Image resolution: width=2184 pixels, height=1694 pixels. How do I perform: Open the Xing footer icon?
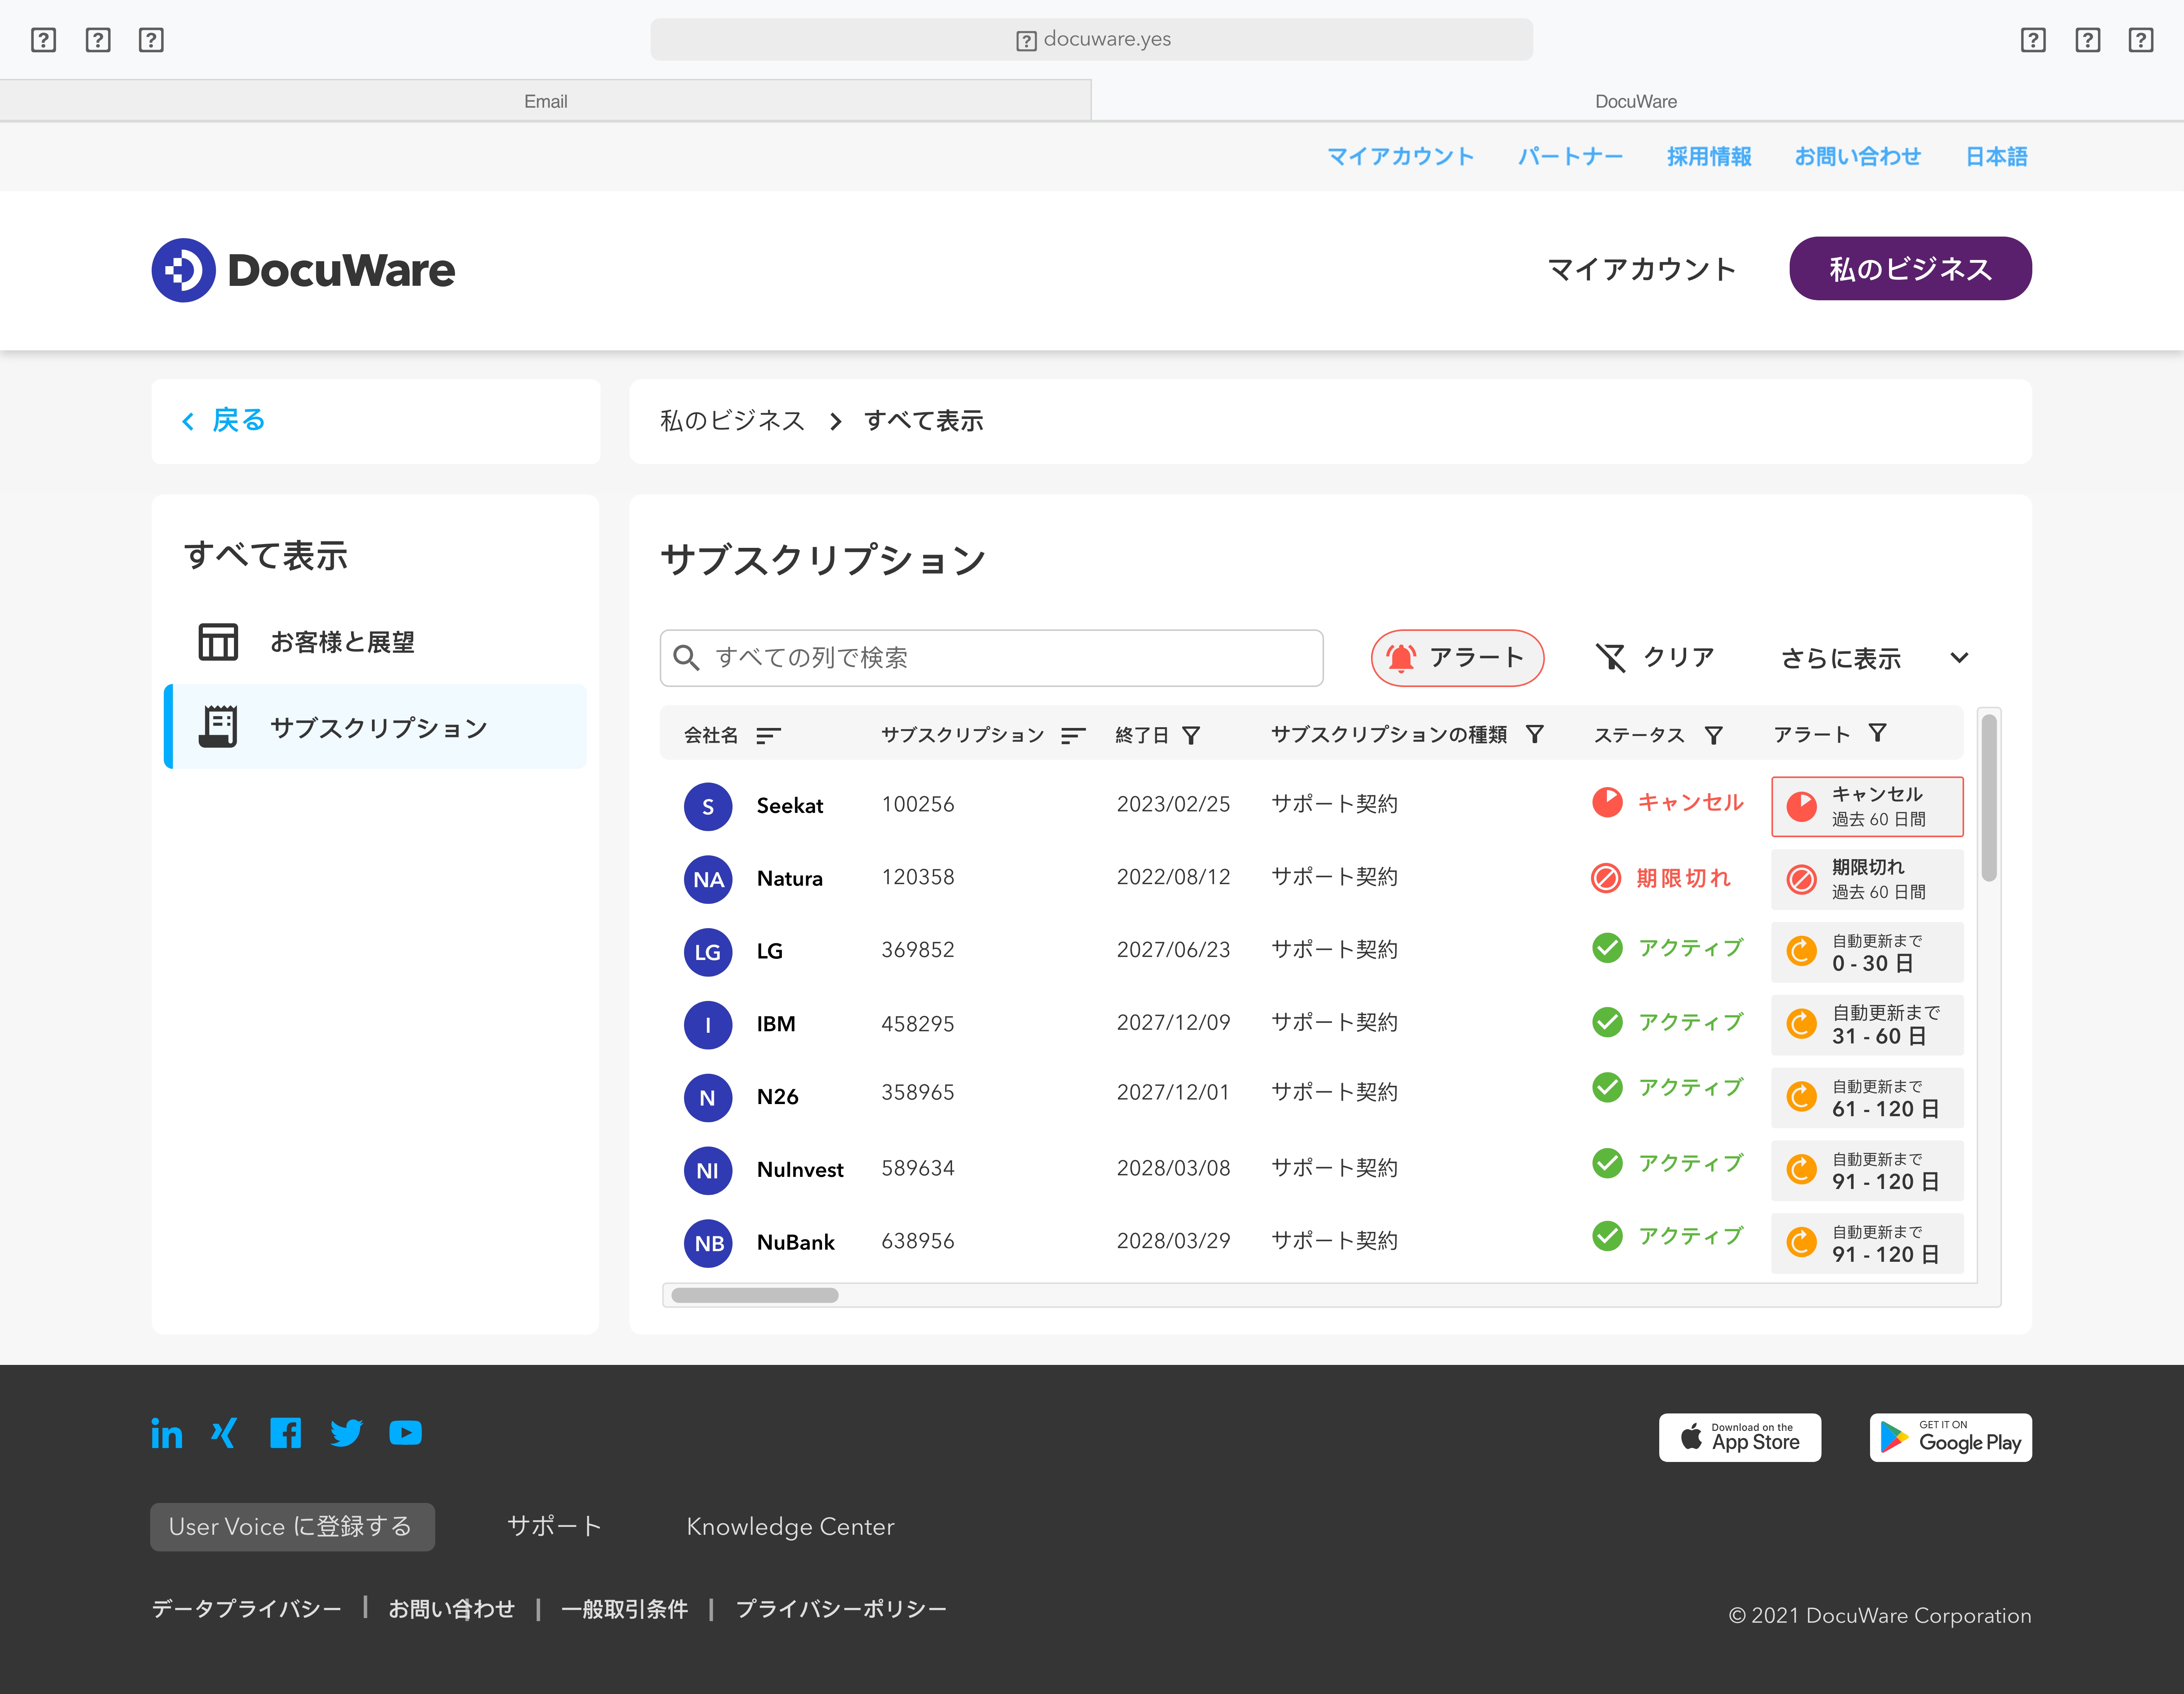(x=224, y=1433)
